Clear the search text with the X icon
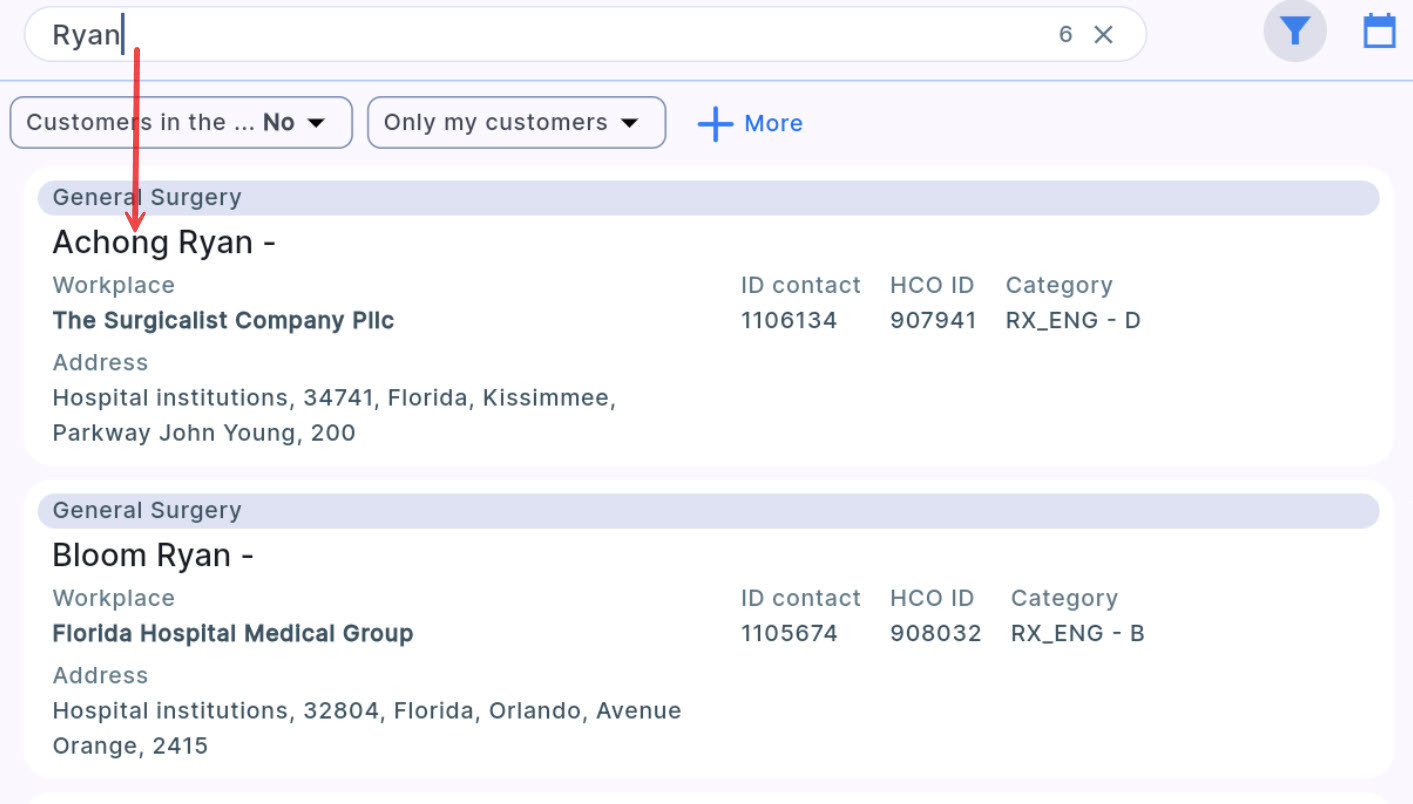This screenshot has width=1413, height=804. coord(1103,35)
